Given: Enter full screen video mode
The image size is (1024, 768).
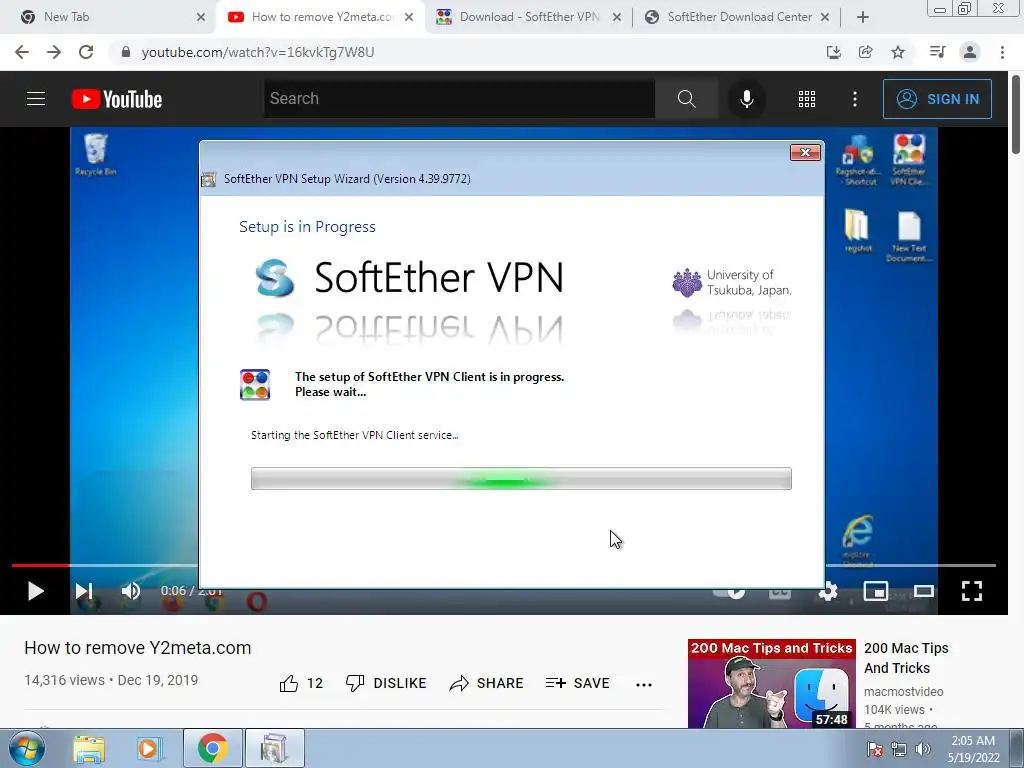Looking at the screenshot, I should tap(972, 591).
